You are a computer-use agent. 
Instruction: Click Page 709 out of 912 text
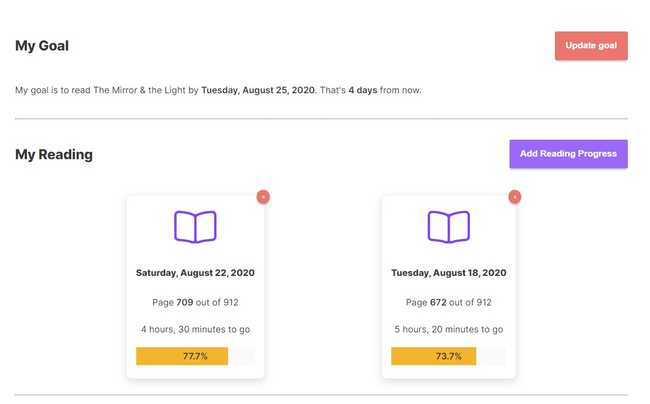[x=195, y=302]
